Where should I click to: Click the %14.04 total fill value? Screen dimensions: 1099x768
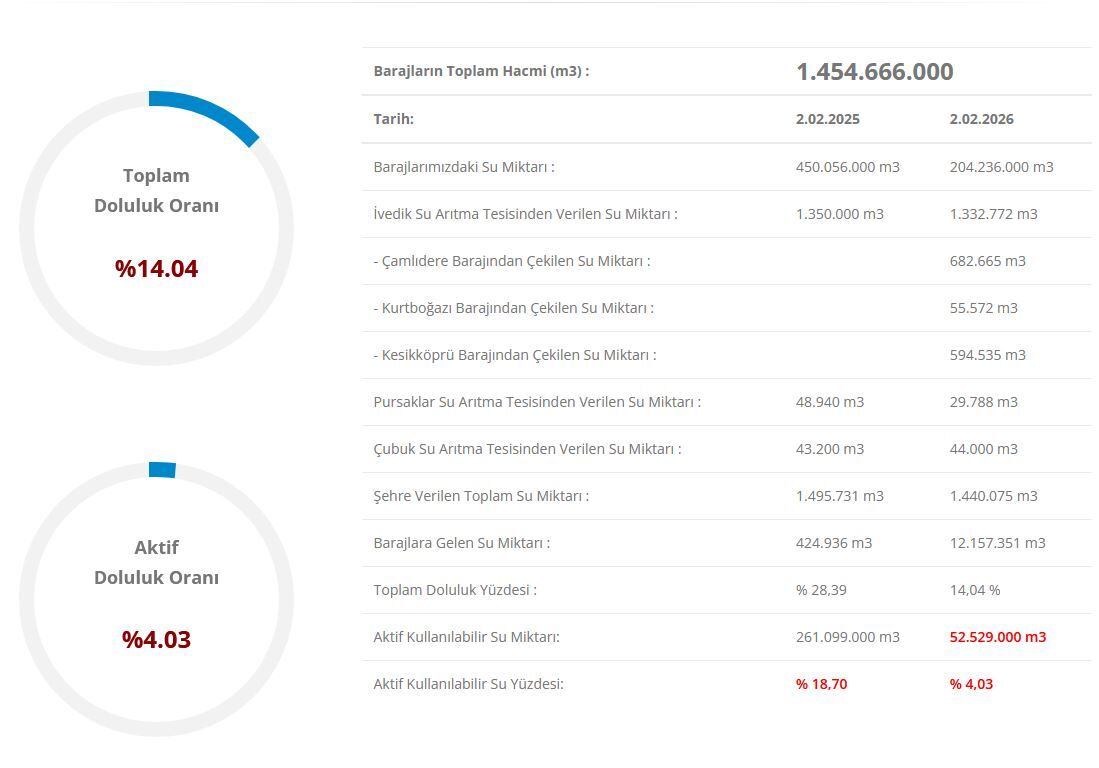(156, 268)
